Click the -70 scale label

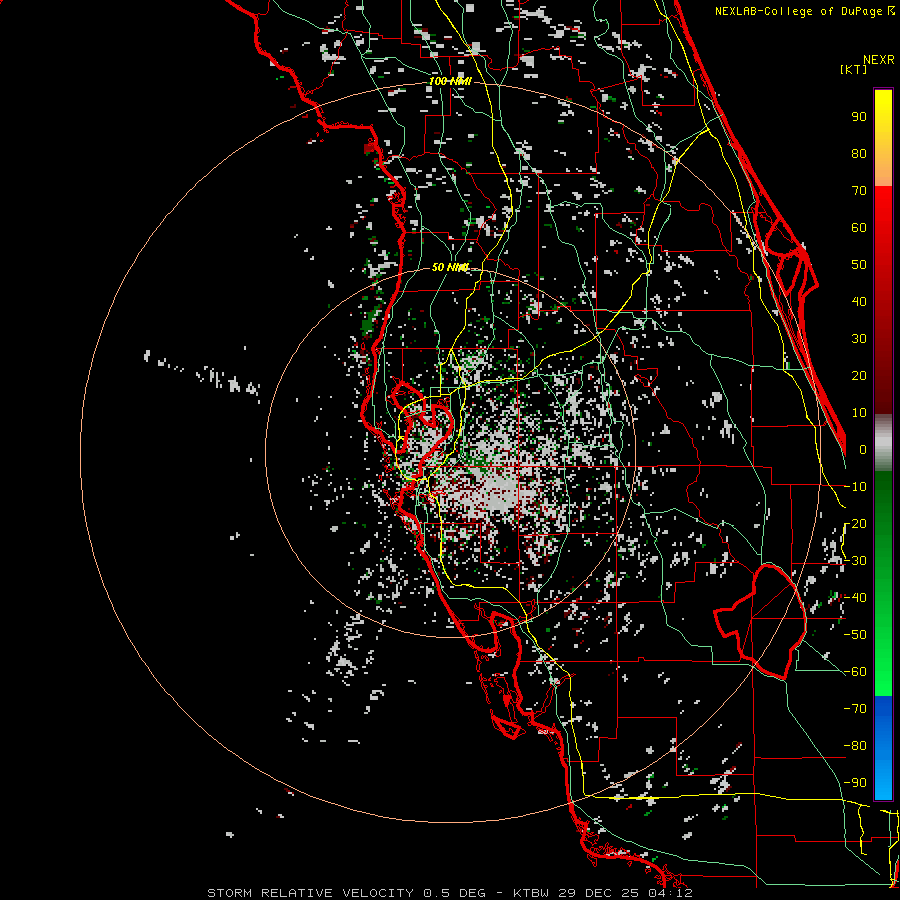[855, 709]
